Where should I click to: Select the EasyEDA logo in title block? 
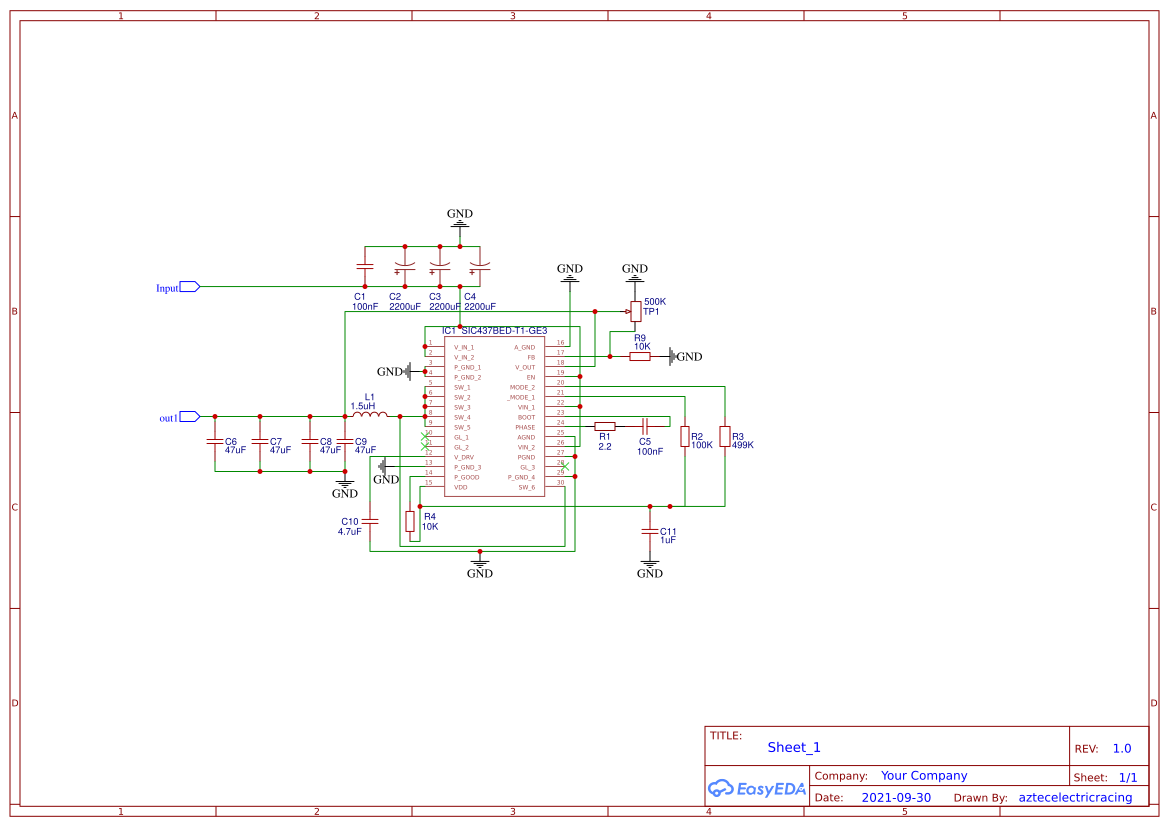pos(757,788)
